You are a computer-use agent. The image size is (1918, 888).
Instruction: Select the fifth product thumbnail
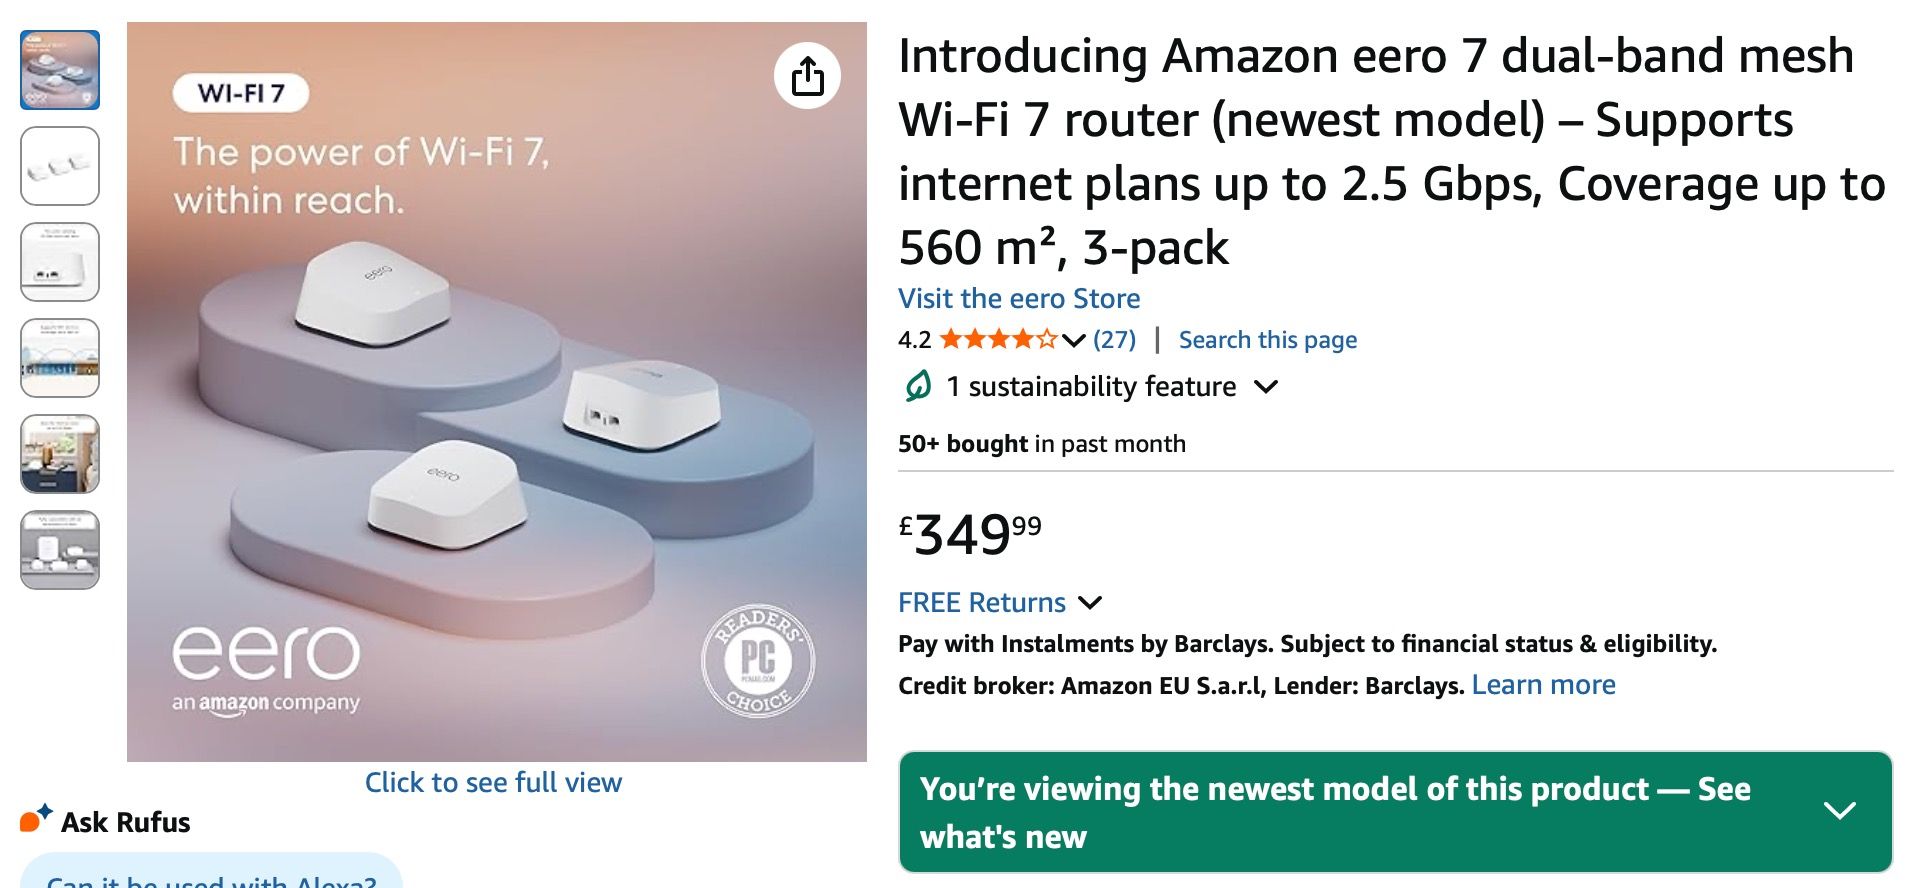click(60, 454)
